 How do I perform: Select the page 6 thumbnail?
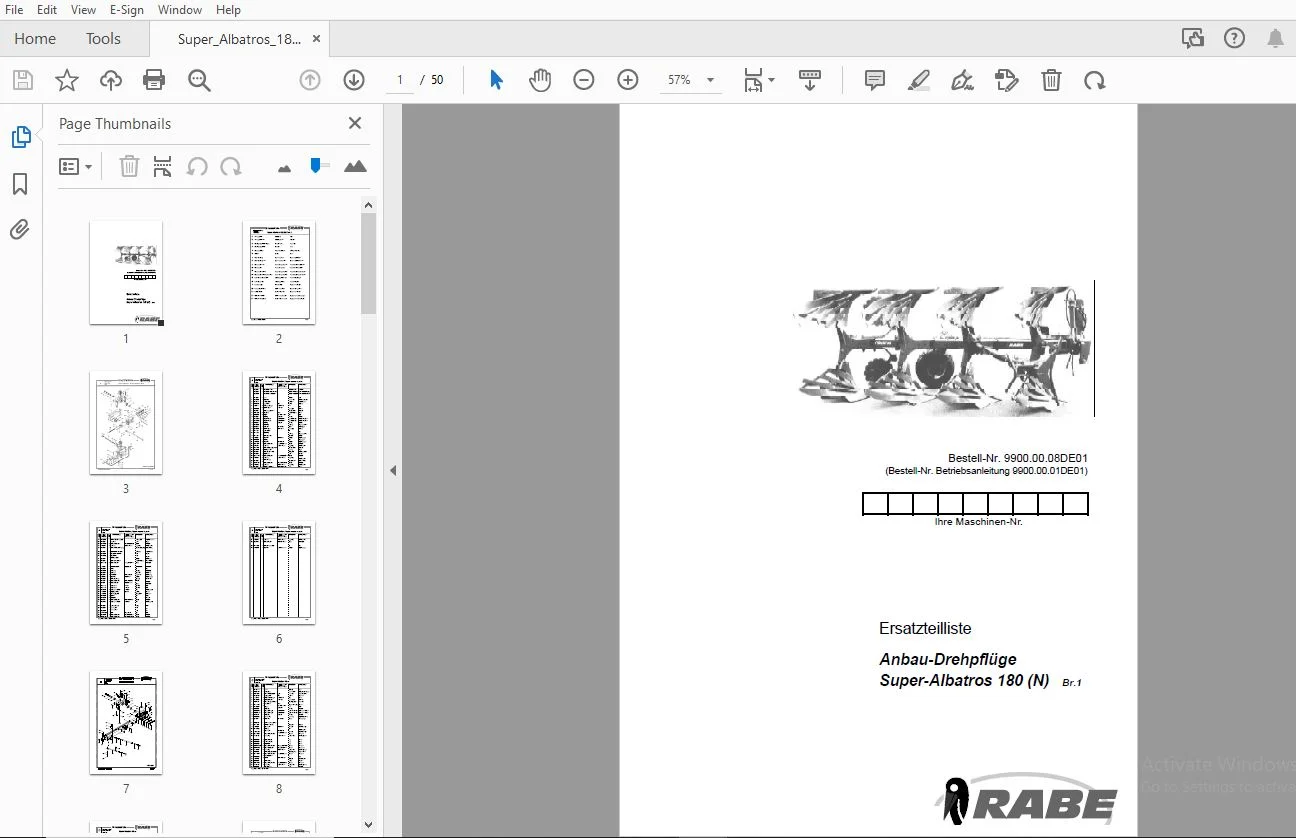[279, 573]
